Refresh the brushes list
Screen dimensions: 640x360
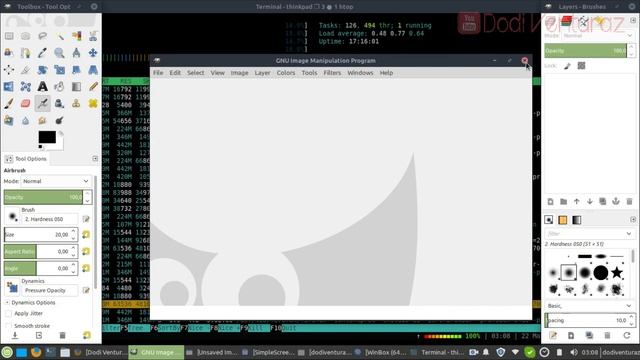click(627, 336)
